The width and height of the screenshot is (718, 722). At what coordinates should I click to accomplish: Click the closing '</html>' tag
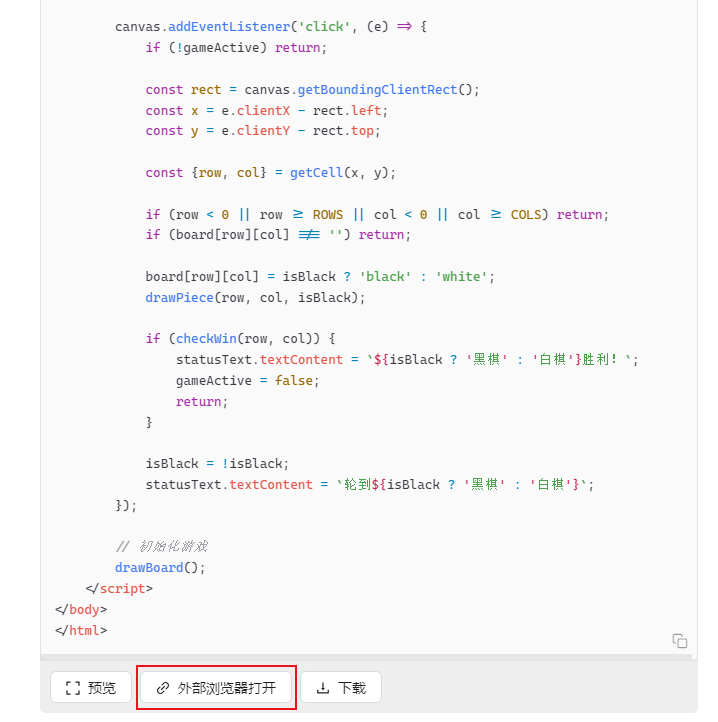click(81, 630)
